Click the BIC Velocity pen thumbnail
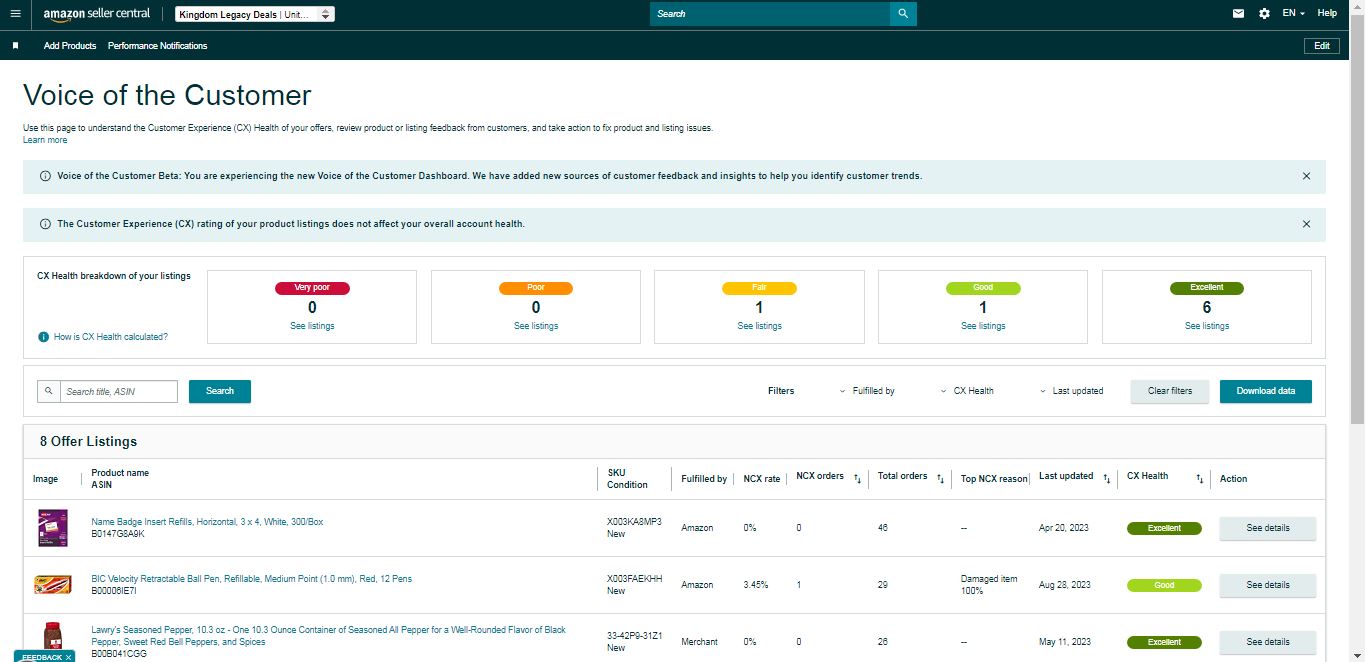1365x662 pixels. click(x=52, y=584)
